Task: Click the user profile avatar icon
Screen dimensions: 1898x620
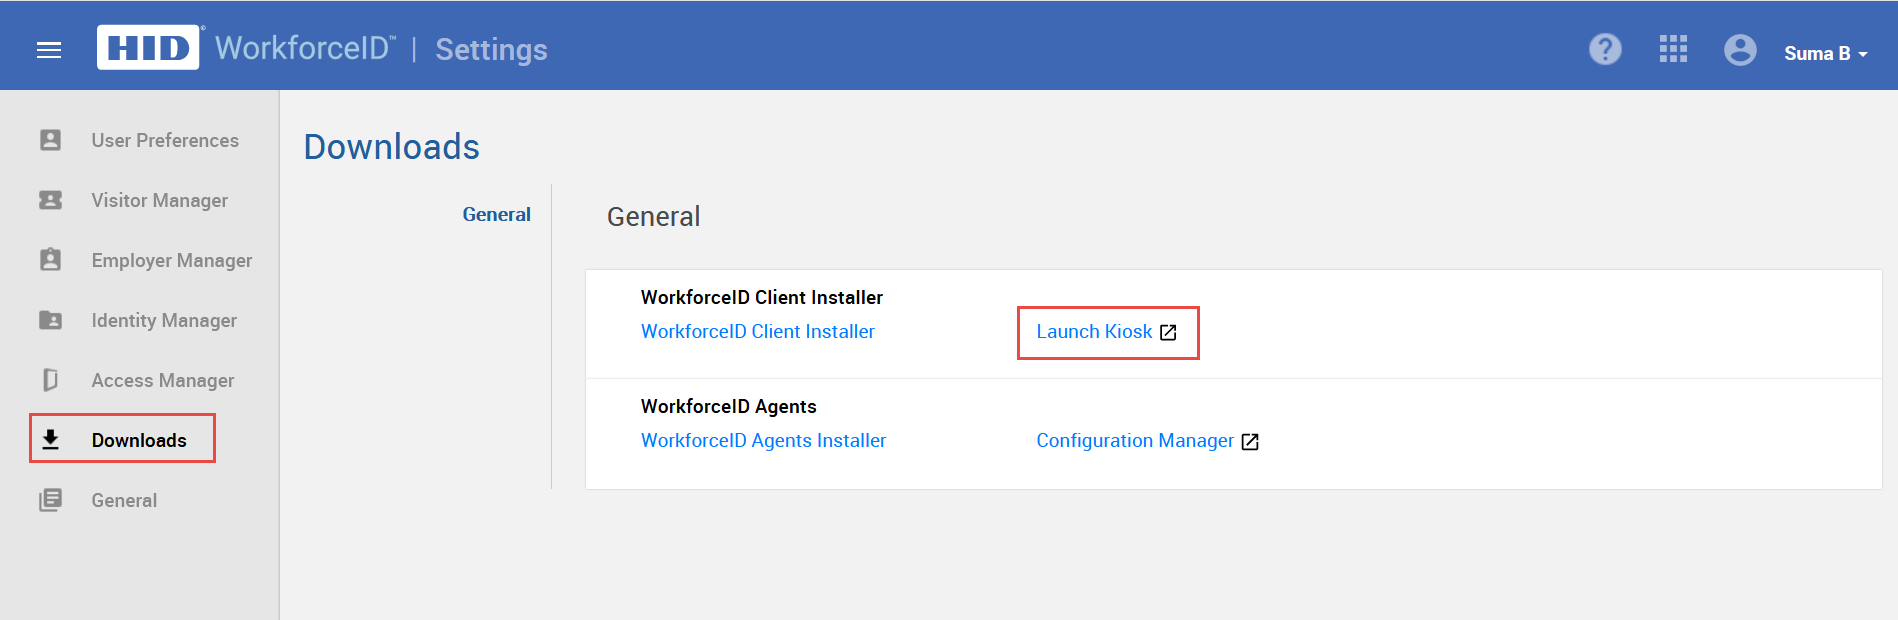Action: coord(1740,50)
